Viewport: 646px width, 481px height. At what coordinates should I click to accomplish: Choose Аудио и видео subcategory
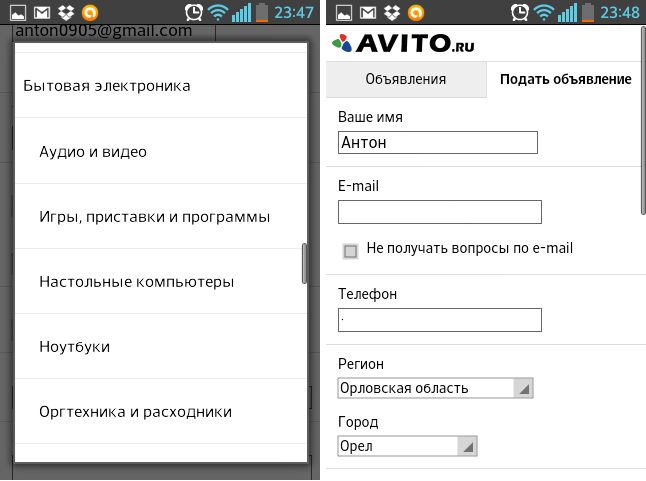pos(161,151)
